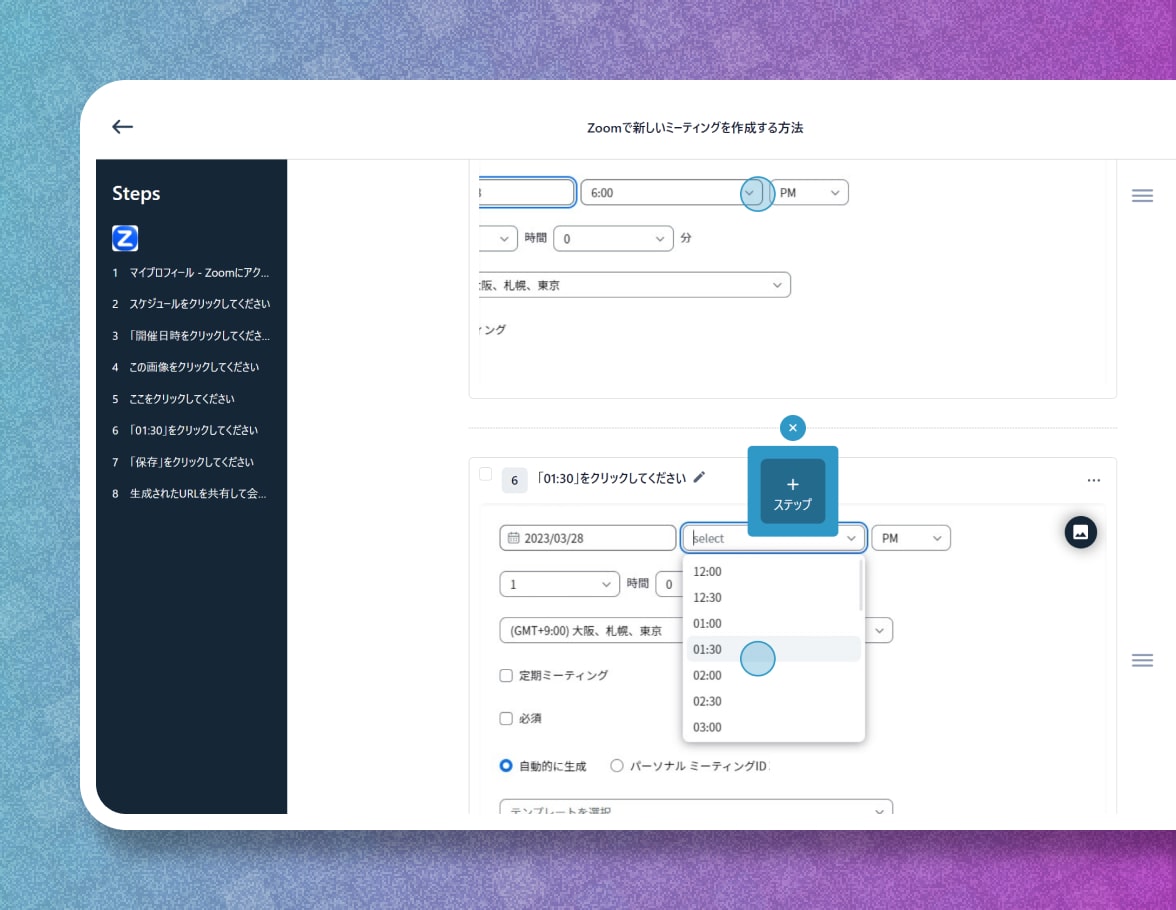This screenshot has width=1176, height=910.
Task: Expand the upper timezone dropdown 札幌、東京
Action: coord(634,285)
